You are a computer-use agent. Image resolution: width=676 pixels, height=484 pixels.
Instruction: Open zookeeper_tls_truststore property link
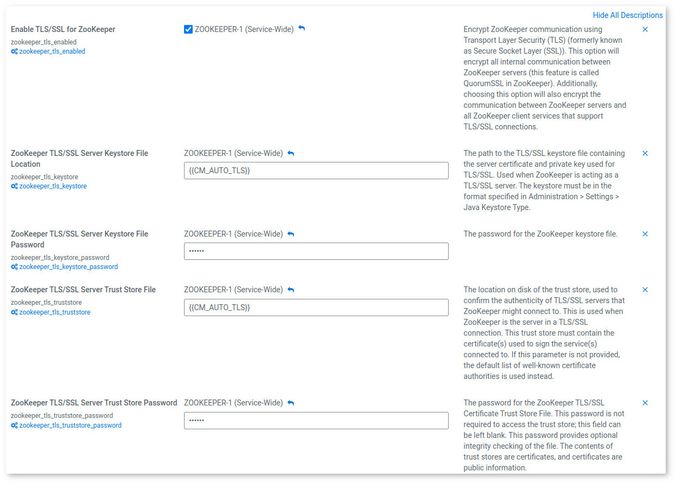[55, 312]
